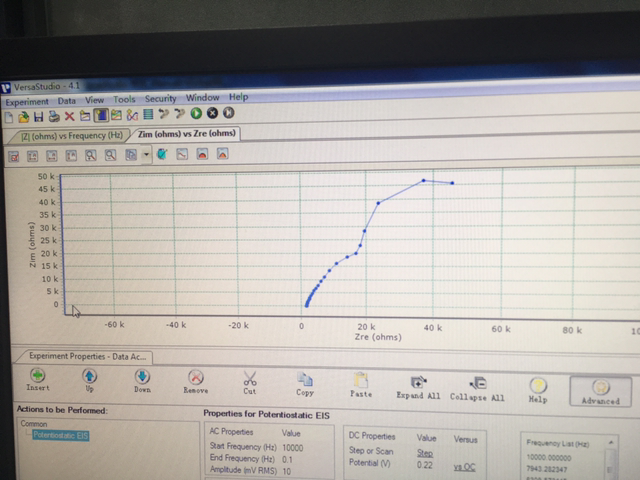Click Expand All button
This screenshot has width=640, height=480.
(418, 388)
